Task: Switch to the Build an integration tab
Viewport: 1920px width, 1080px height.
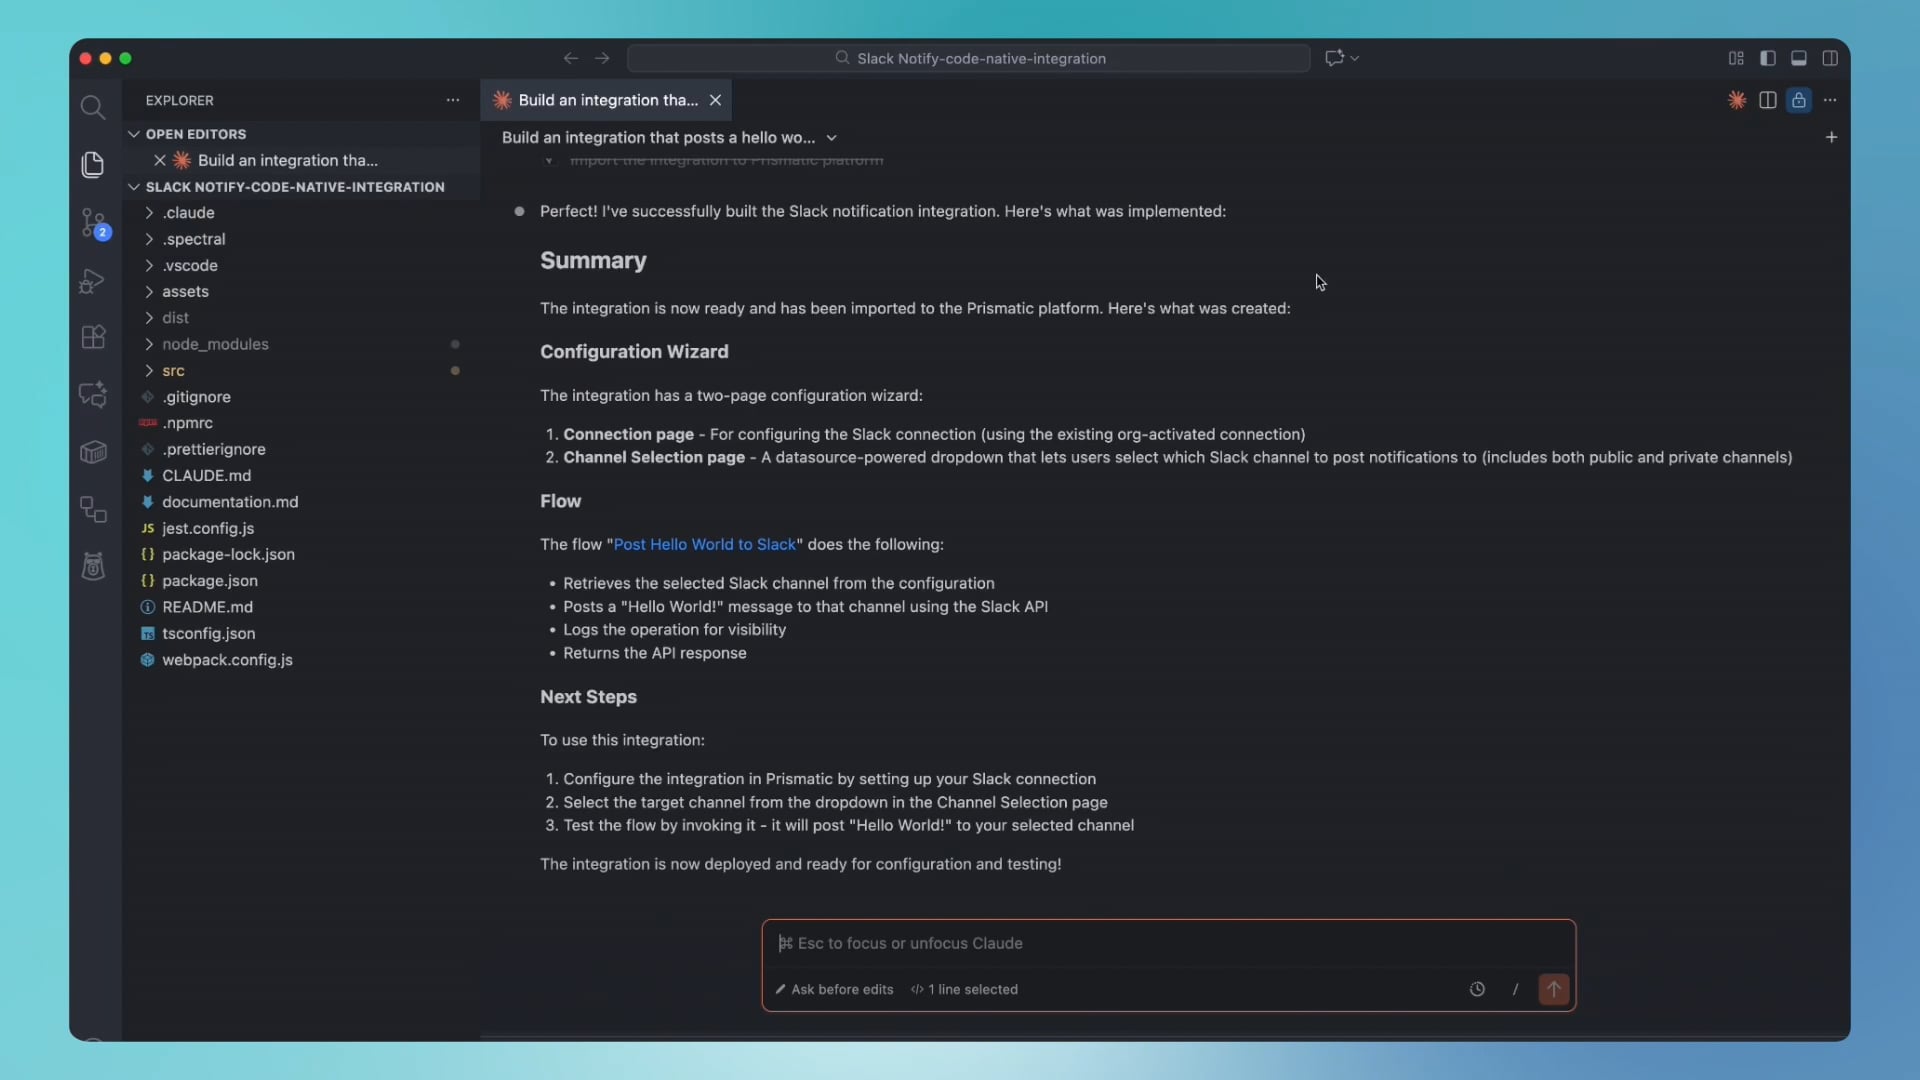Action: (x=600, y=100)
